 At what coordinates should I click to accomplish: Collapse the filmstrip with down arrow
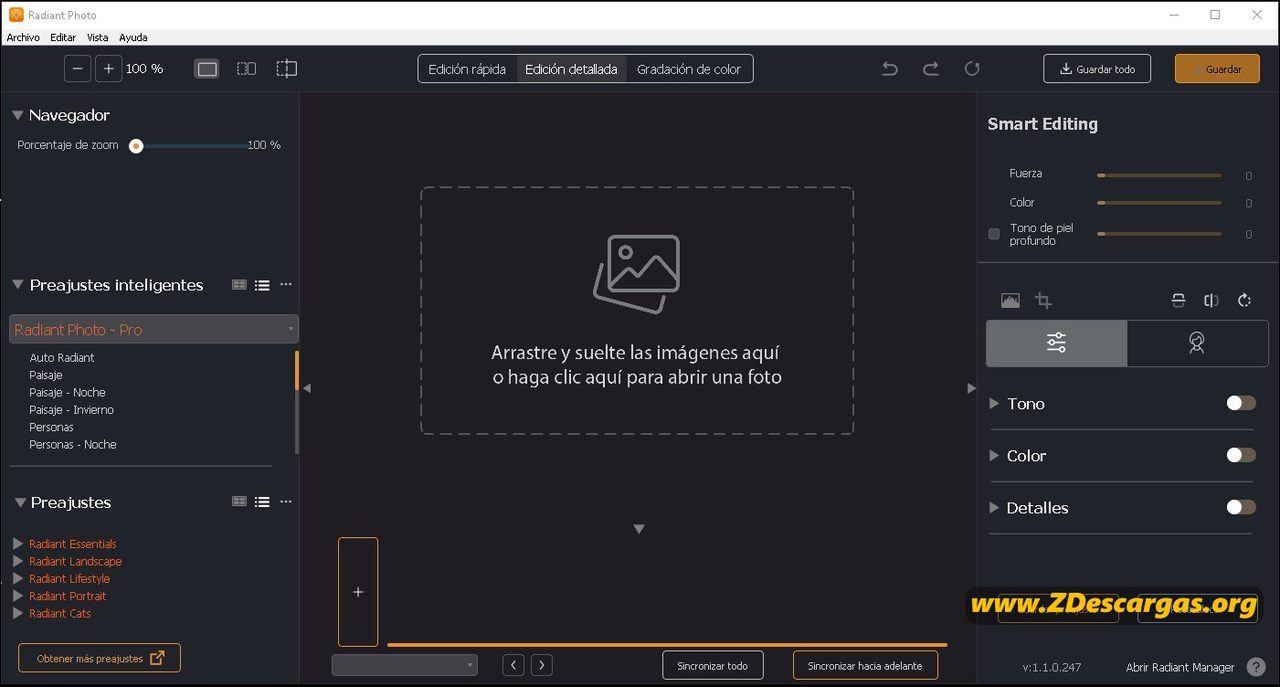coord(639,529)
